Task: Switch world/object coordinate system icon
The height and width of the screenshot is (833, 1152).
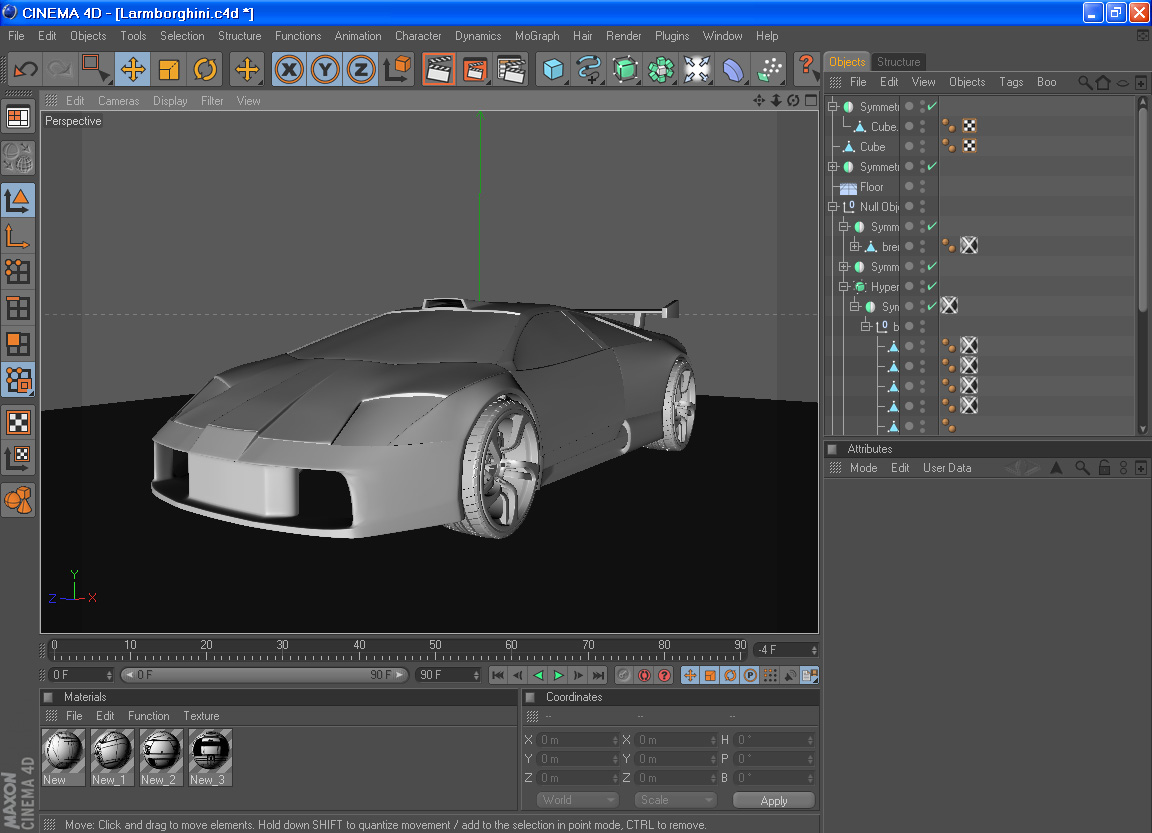Action: pyautogui.click(x=397, y=70)
